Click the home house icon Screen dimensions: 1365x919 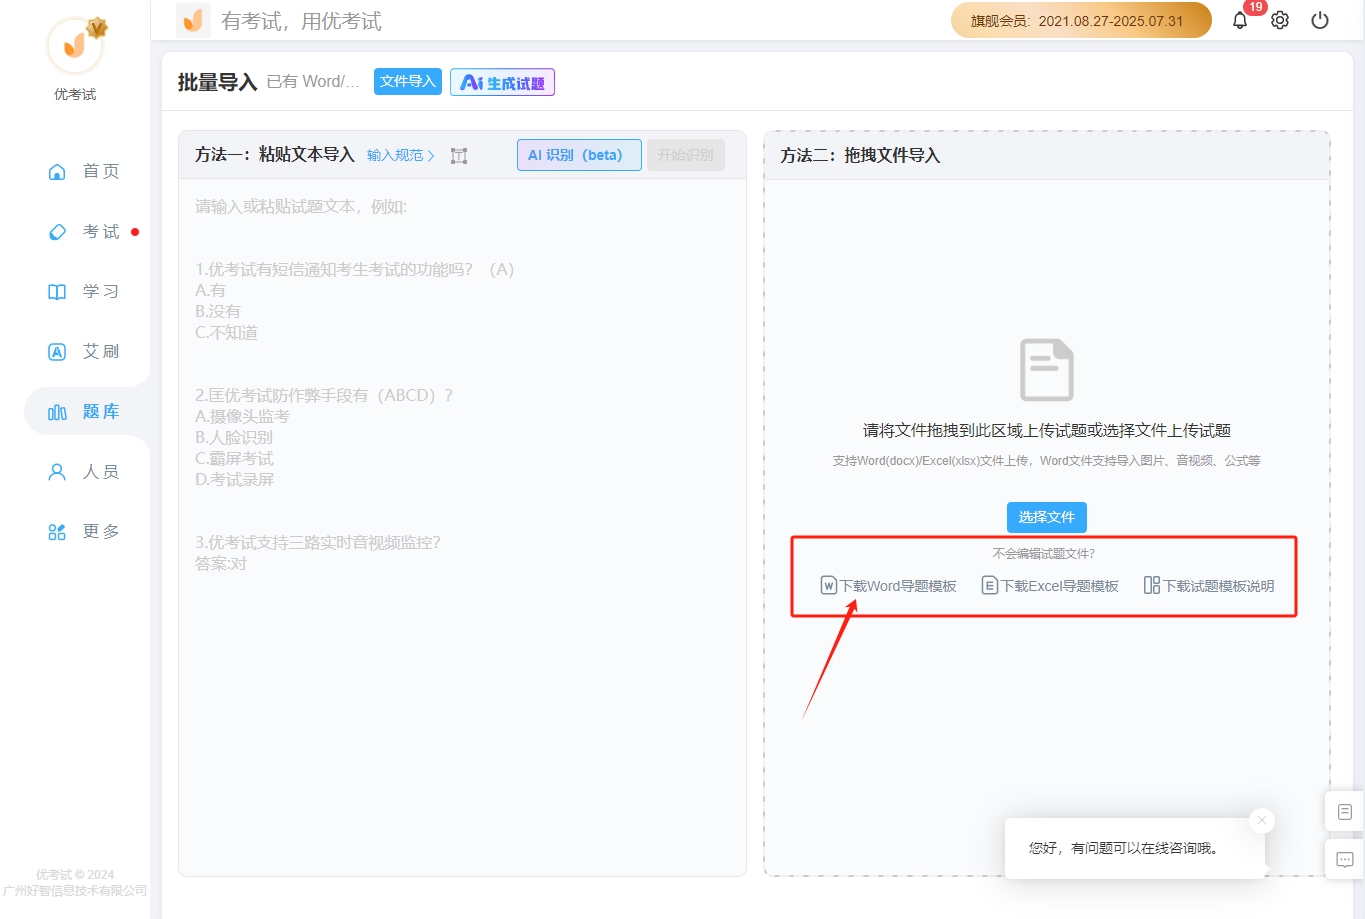tap(57, 172)
